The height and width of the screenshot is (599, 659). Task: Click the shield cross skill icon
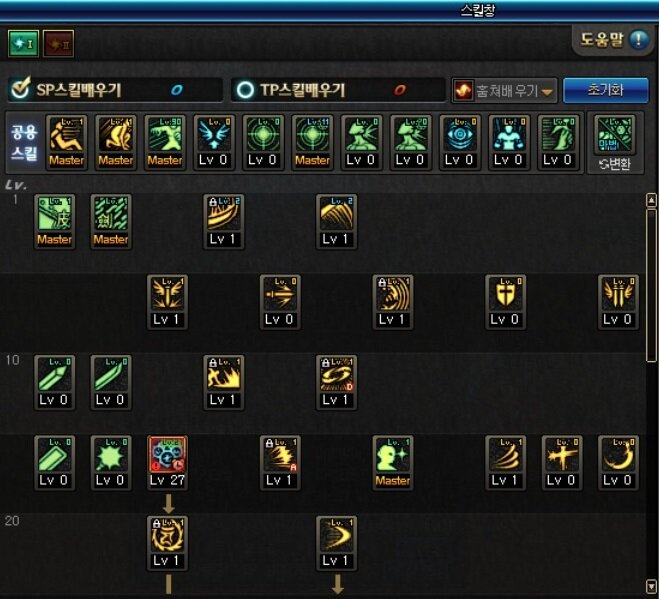505,302
